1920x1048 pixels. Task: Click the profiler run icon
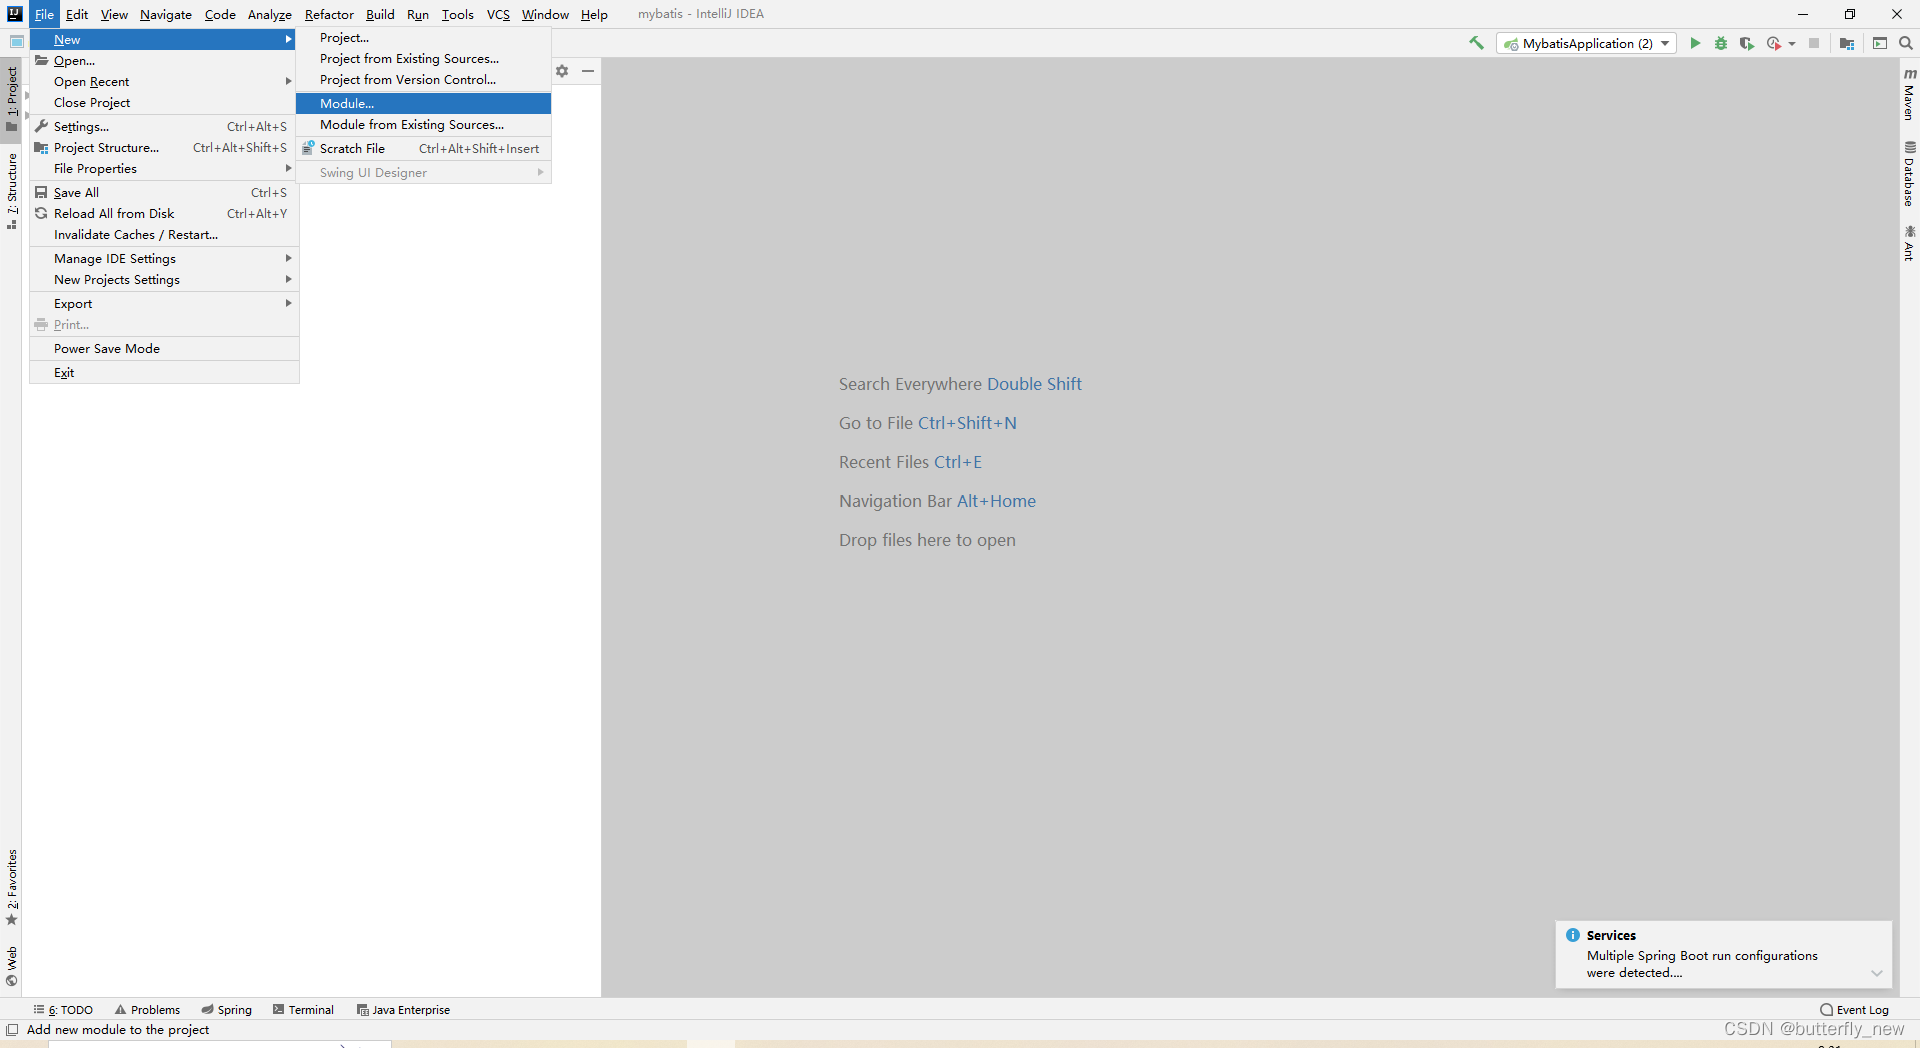(1773, 43)
